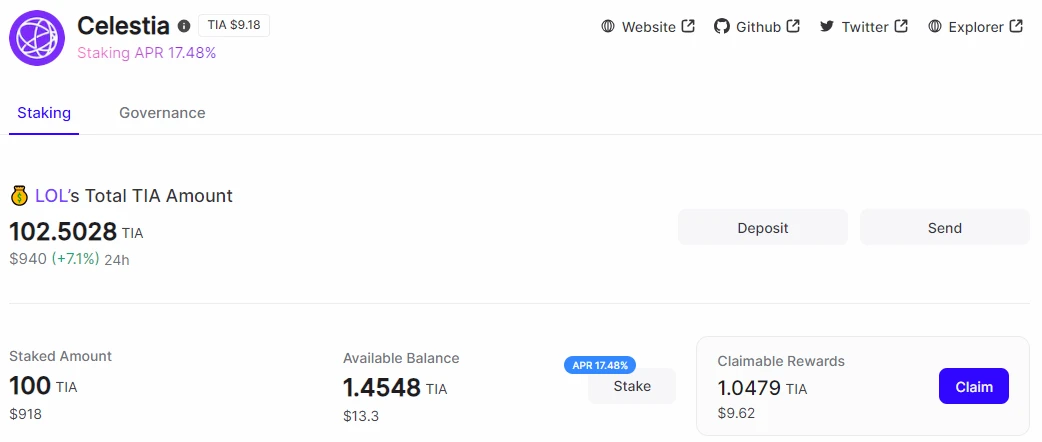The height and width of the screenshot is (442, 1042).
Task: Click the globe icon next to Website
Action: coord(607,27)
